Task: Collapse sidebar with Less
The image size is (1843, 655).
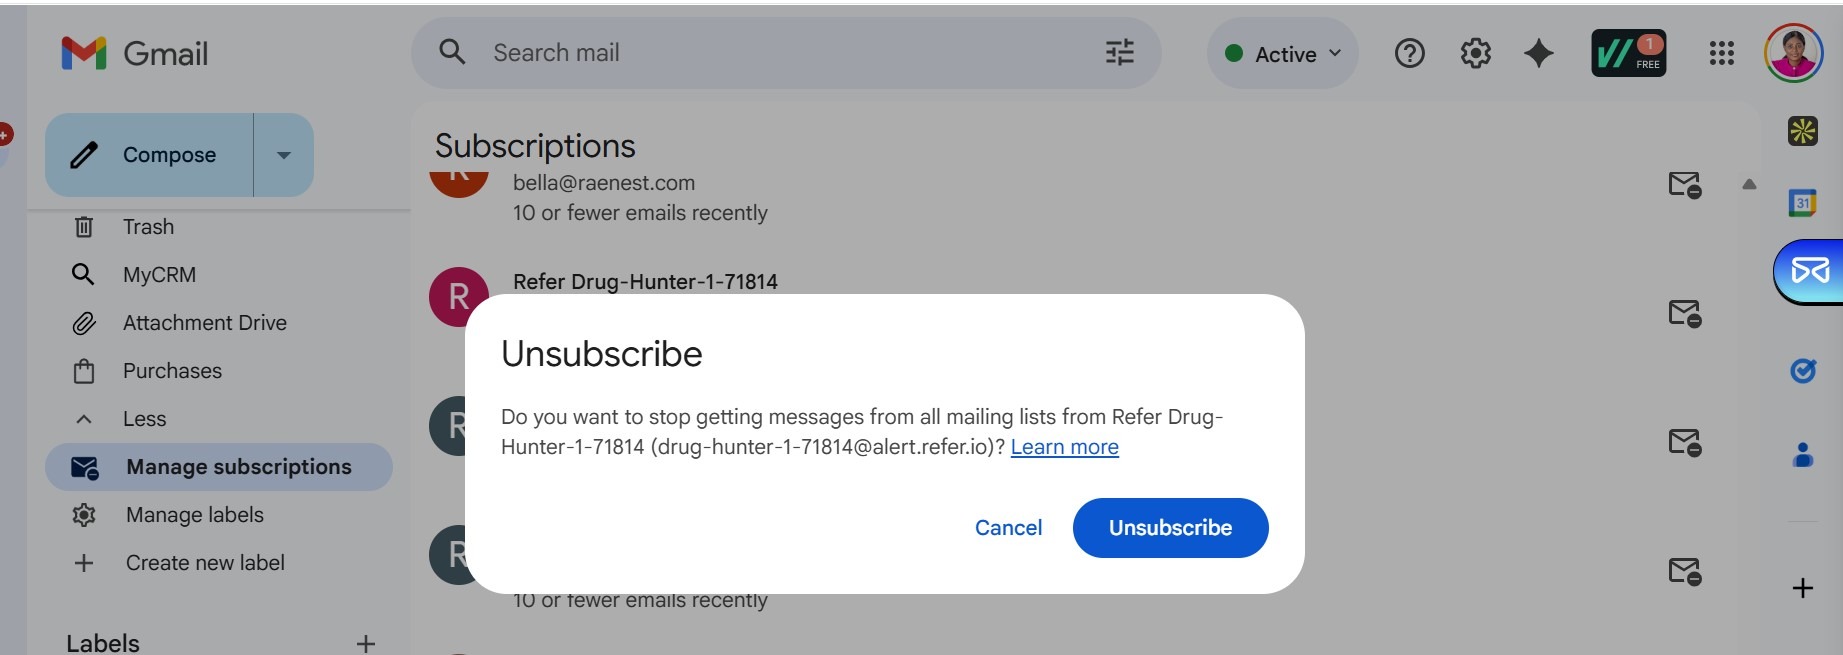Action: 144,419
